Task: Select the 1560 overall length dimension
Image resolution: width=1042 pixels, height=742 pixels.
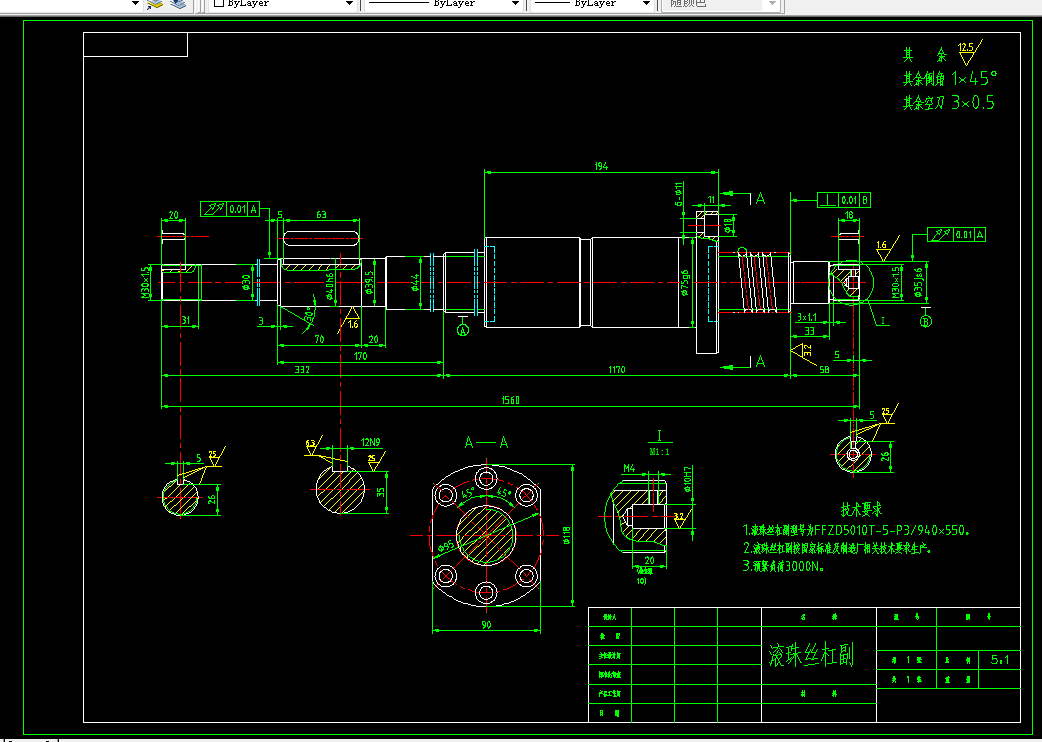Action: [510, 400]
